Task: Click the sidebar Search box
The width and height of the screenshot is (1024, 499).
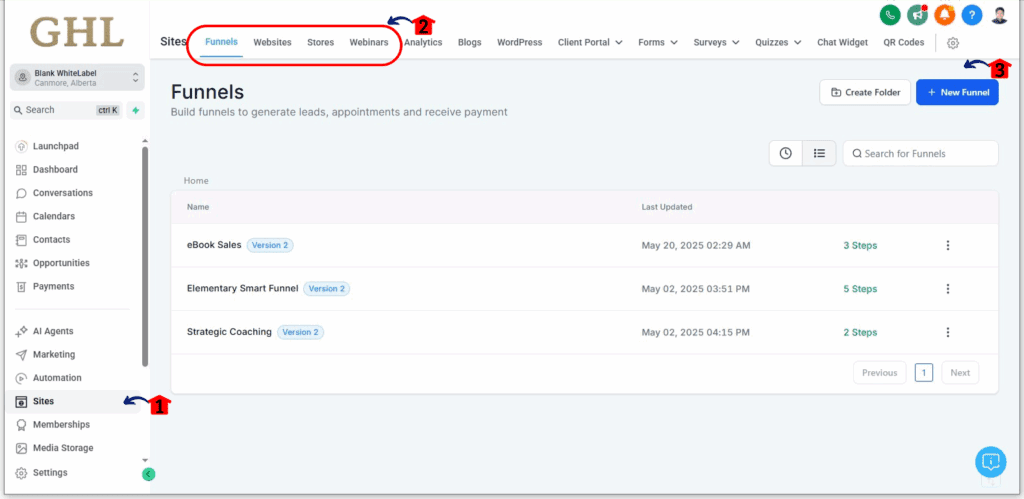Action: (65, 110)
